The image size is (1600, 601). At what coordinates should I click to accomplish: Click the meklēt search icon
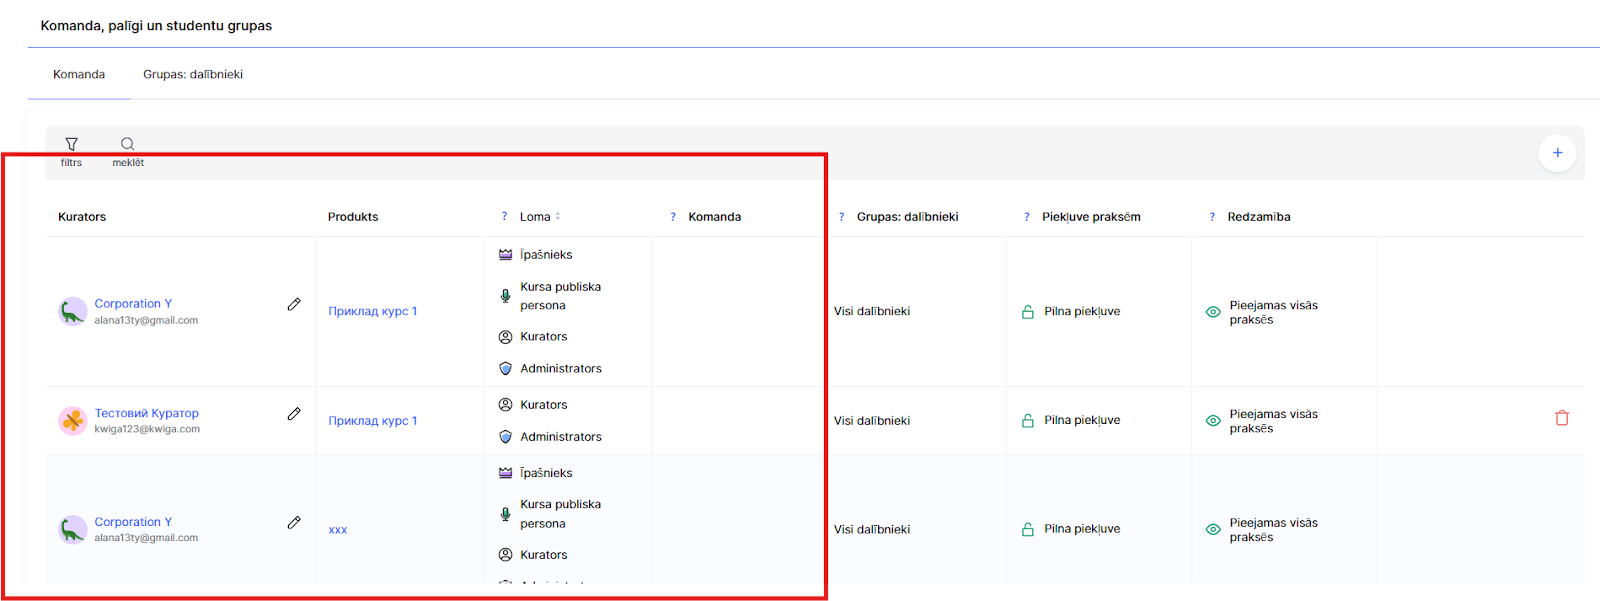[x=127, y=145]
